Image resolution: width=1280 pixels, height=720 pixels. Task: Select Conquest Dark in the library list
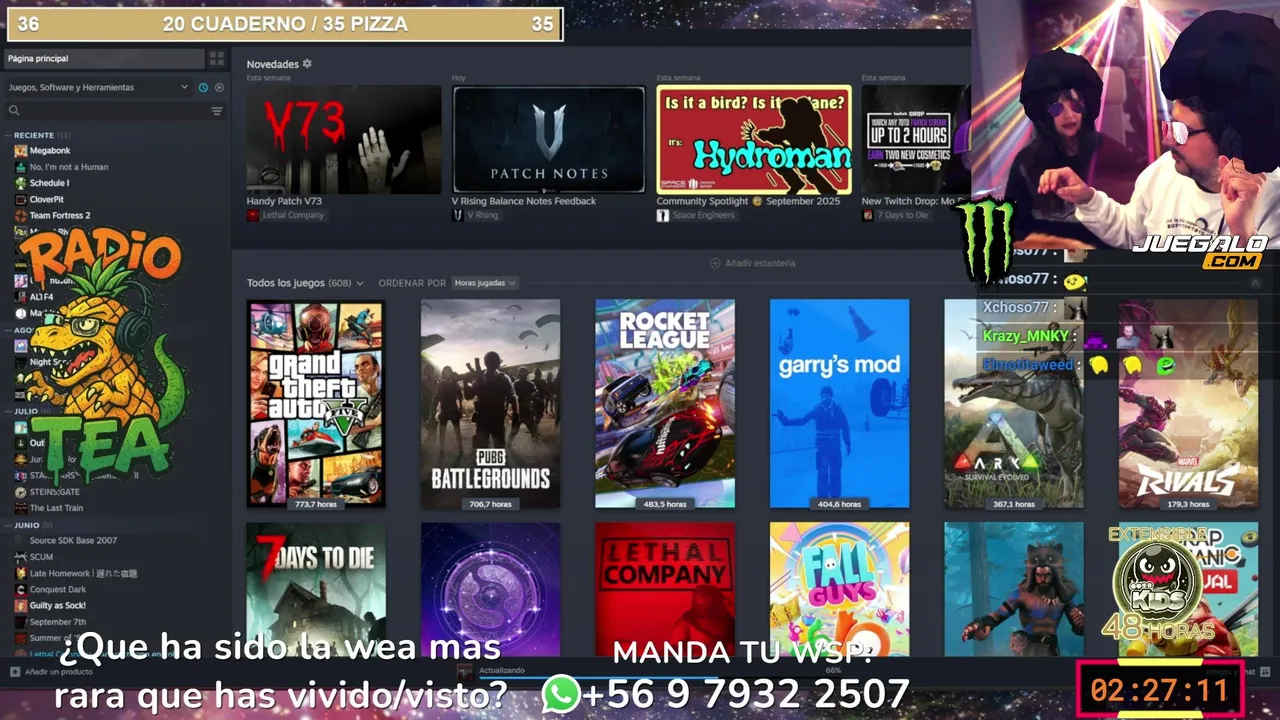(x=58, y=589)
